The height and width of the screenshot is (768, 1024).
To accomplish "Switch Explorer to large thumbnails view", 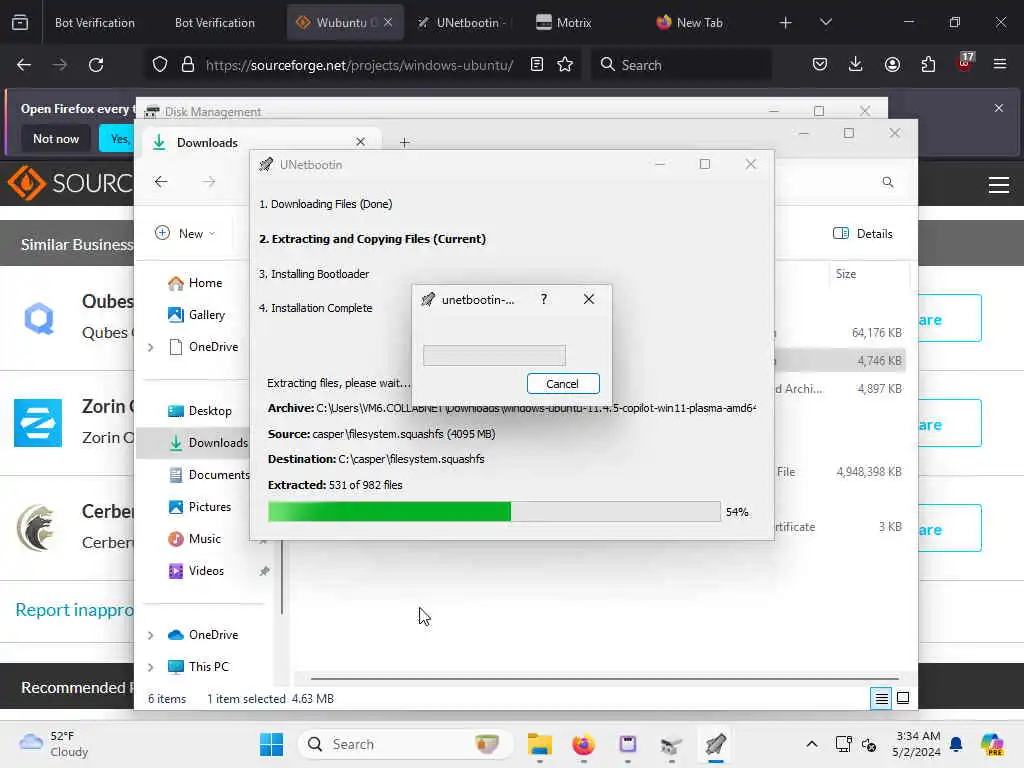I will (x=903, y=699).
